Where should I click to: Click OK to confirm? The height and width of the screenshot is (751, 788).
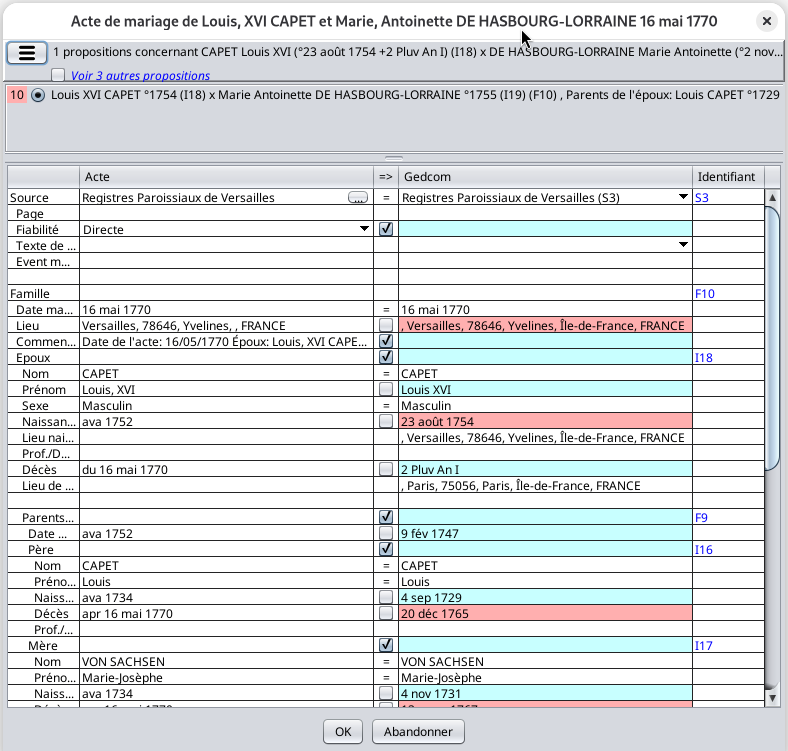tap(343, 731)
